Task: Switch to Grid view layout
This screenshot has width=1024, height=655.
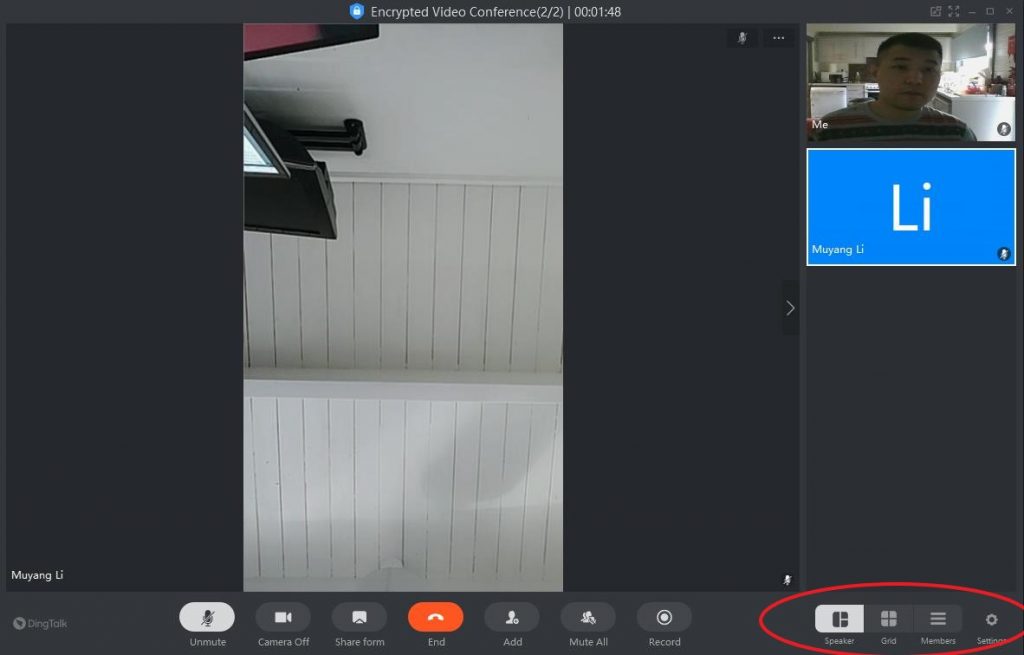Action: coord(888,619)
